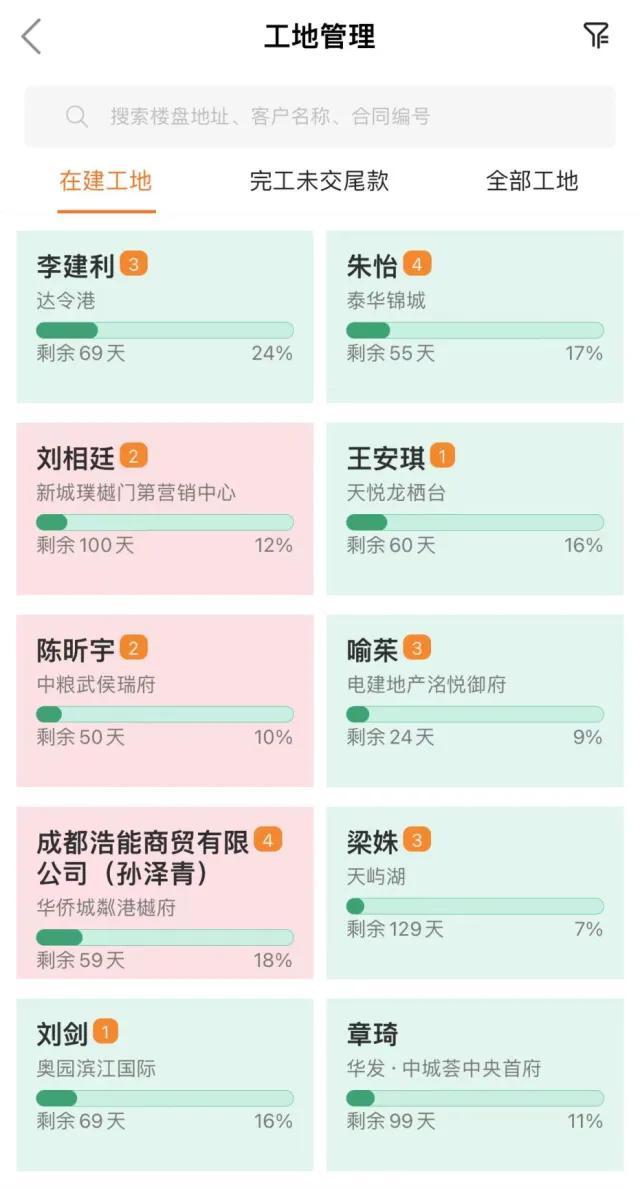Switch to 完工未交尾款 tab
640x1189 pixels.
pos(319,180)
